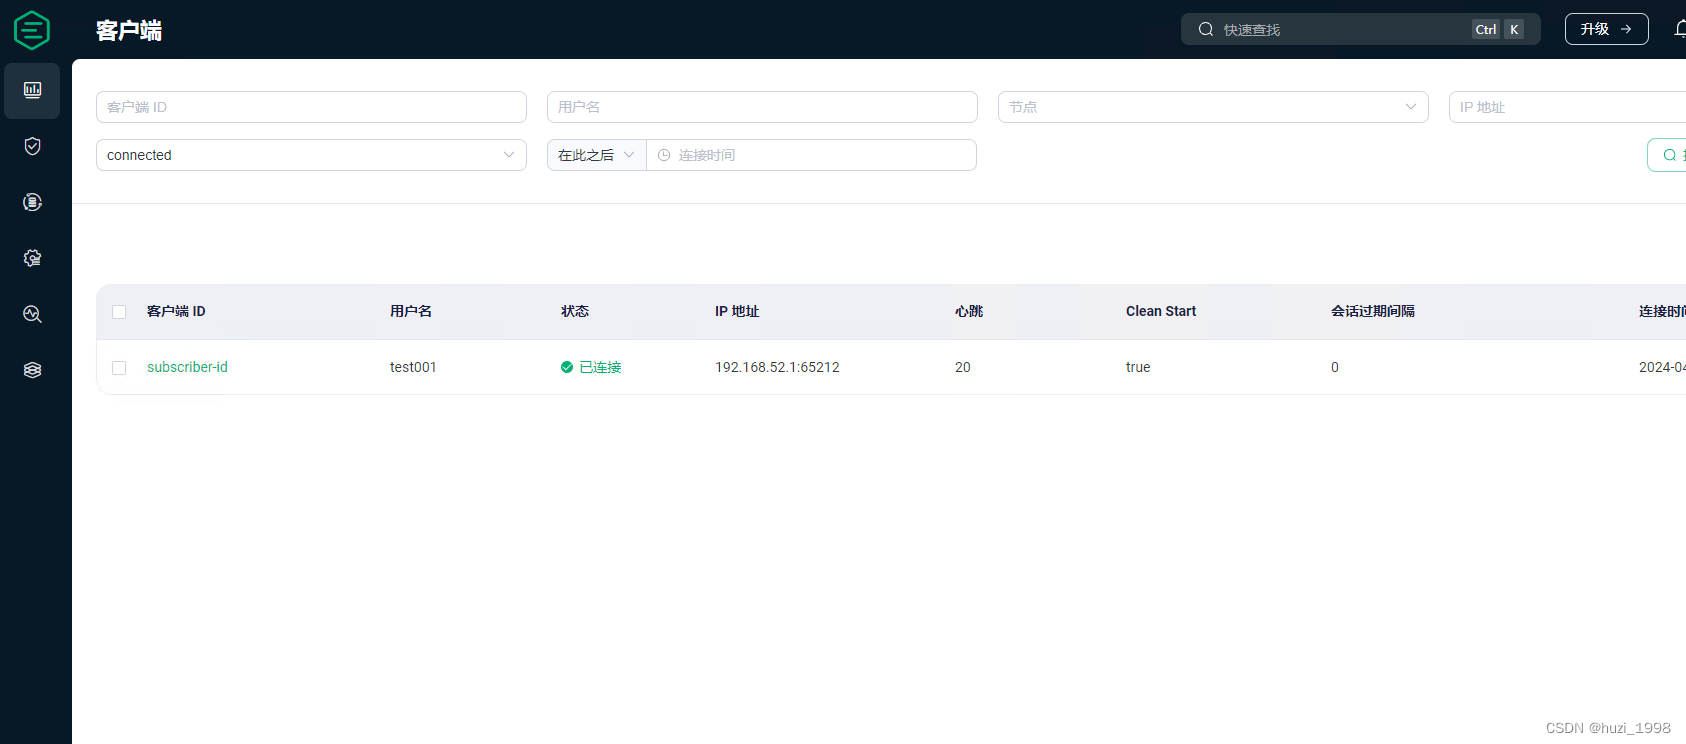Click the Clean Start column header
Image resolution: width=1686 pixels, height=744 pixels.
point(1161,311)
